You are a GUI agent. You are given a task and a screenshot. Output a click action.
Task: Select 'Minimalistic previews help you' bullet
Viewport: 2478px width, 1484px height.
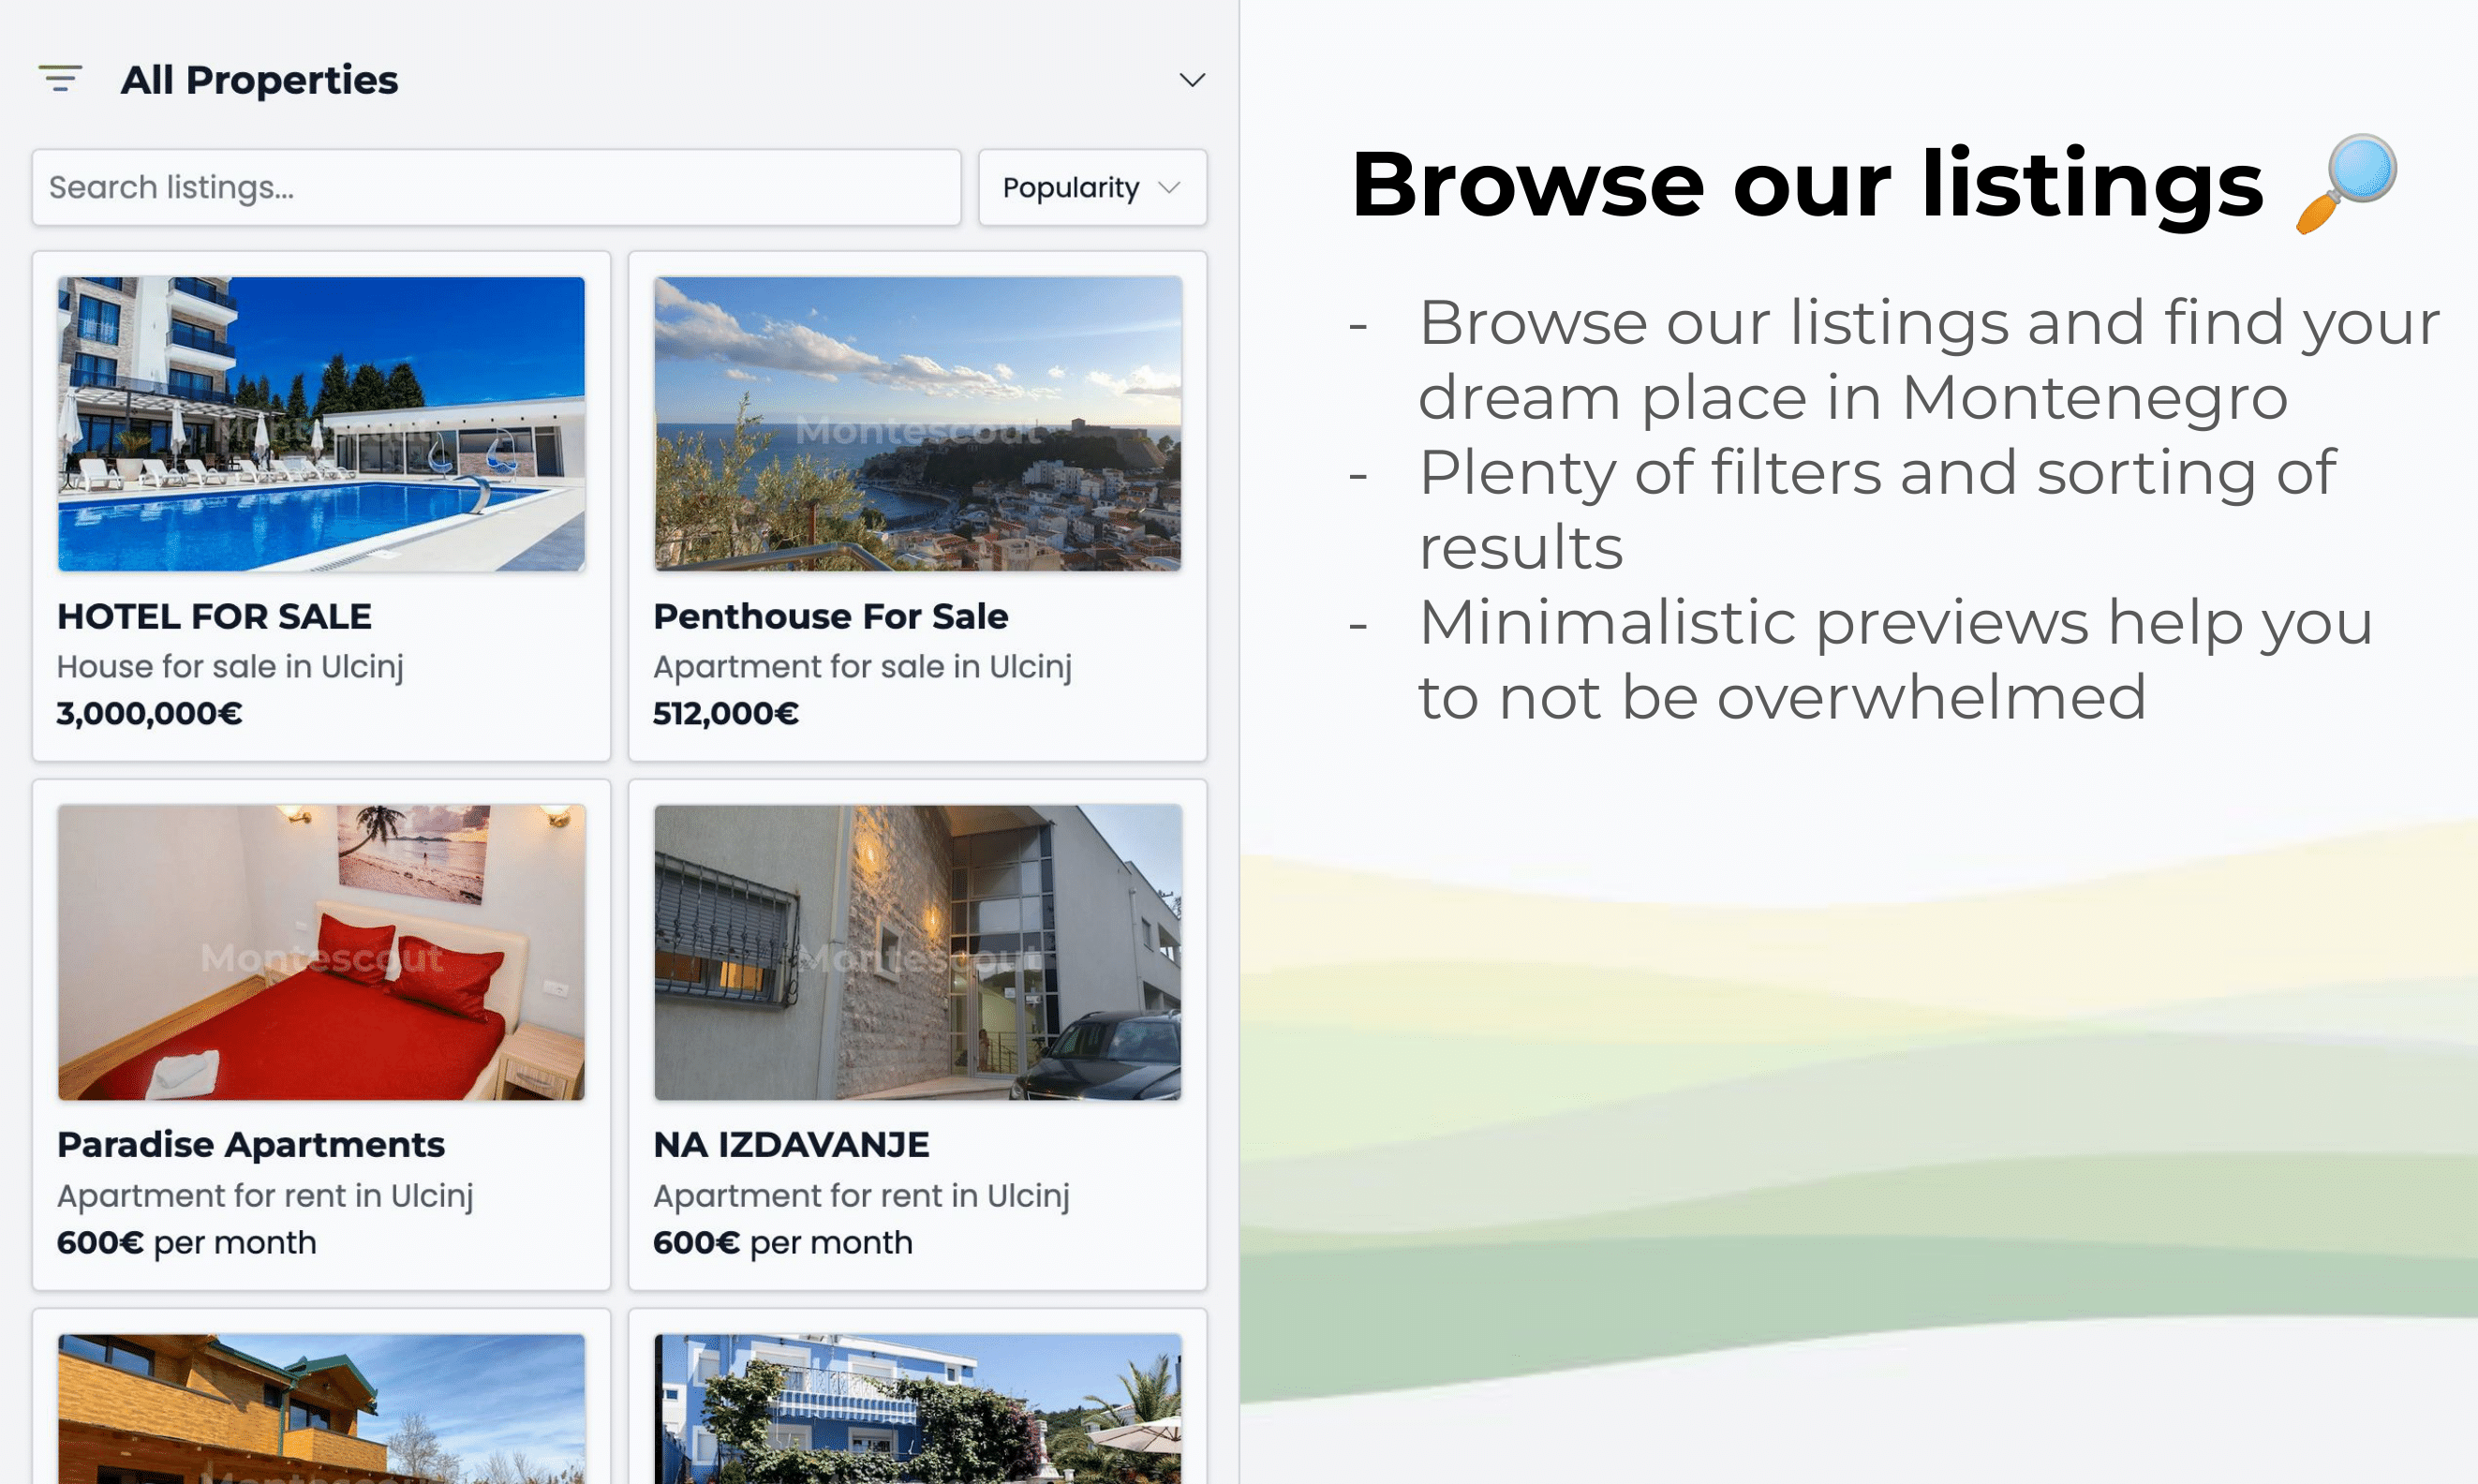(x=1895, y=659)
